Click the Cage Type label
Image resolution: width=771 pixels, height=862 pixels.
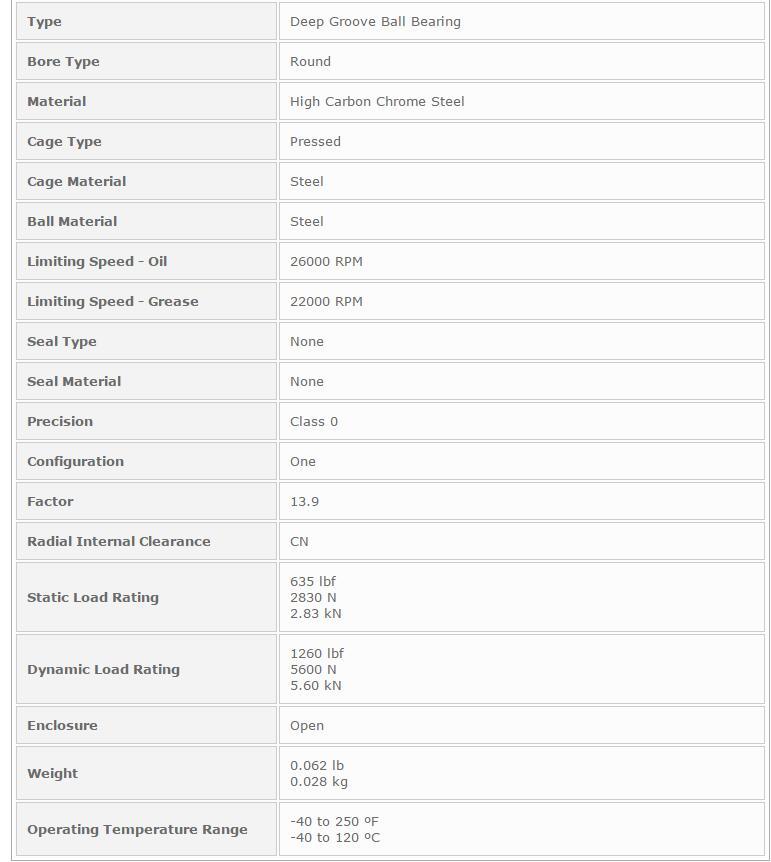[x=64, y=141]
